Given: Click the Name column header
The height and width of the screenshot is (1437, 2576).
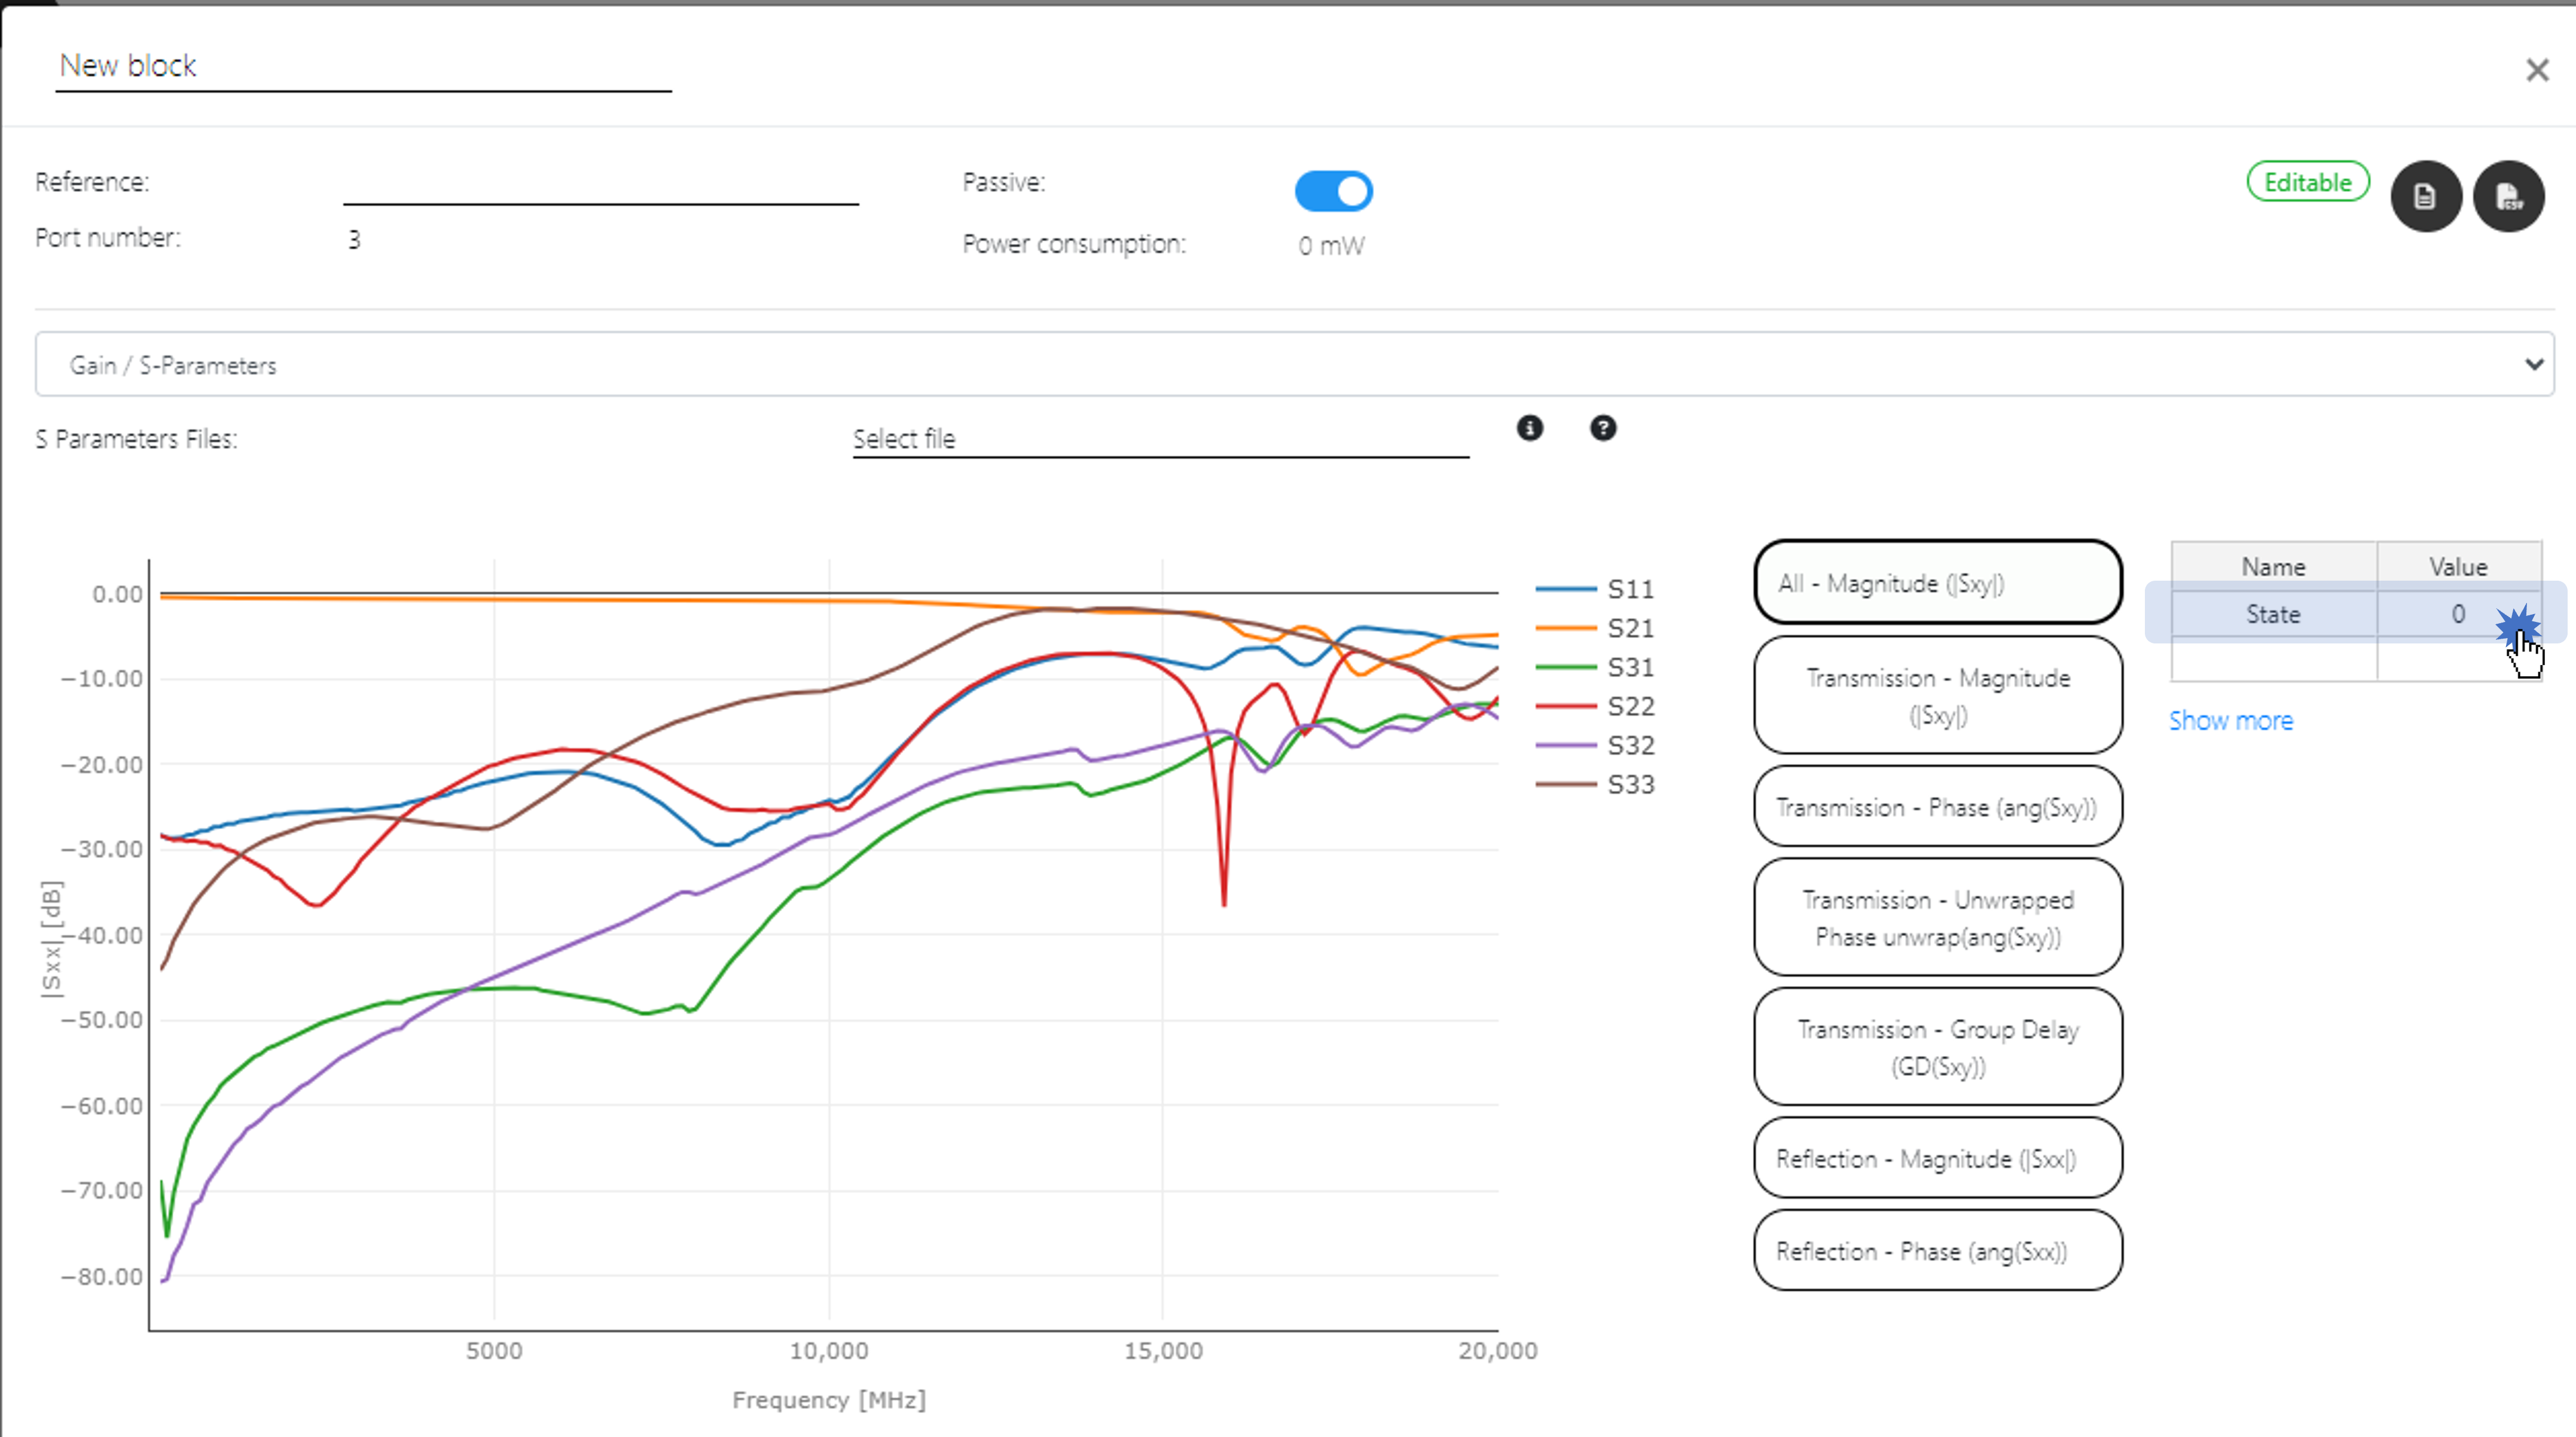Looking at the screenshot, I should pos(2273,567).
